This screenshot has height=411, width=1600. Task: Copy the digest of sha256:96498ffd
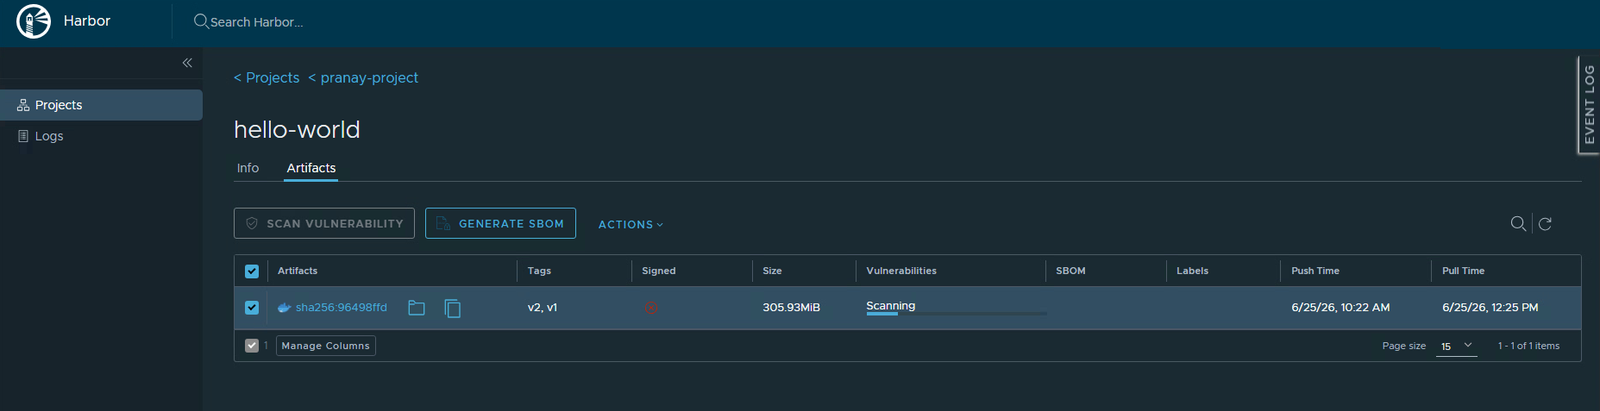click(453, 308)
